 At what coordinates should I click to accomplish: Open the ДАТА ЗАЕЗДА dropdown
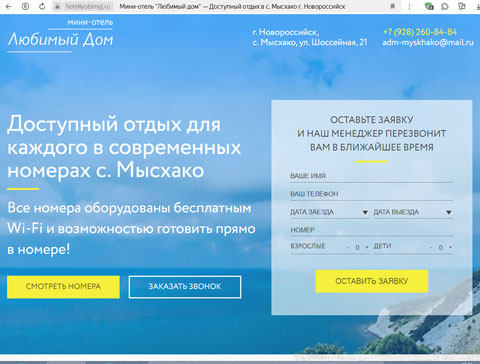pyautogui.click(x=329, y=212)
